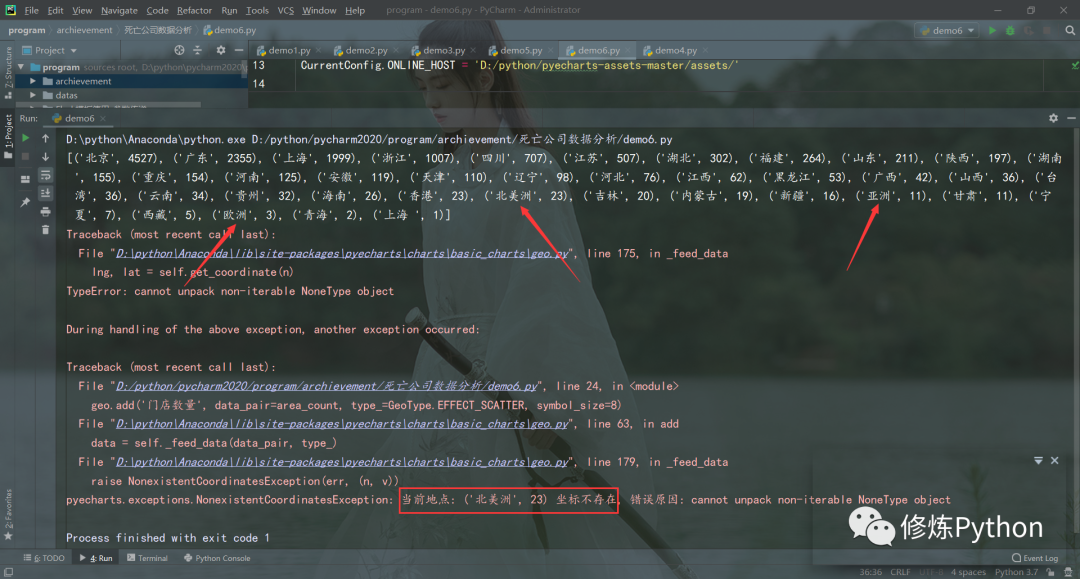1080x579 pixels.
Task: Expand the datas folder
Action: (x=32, y=95)
